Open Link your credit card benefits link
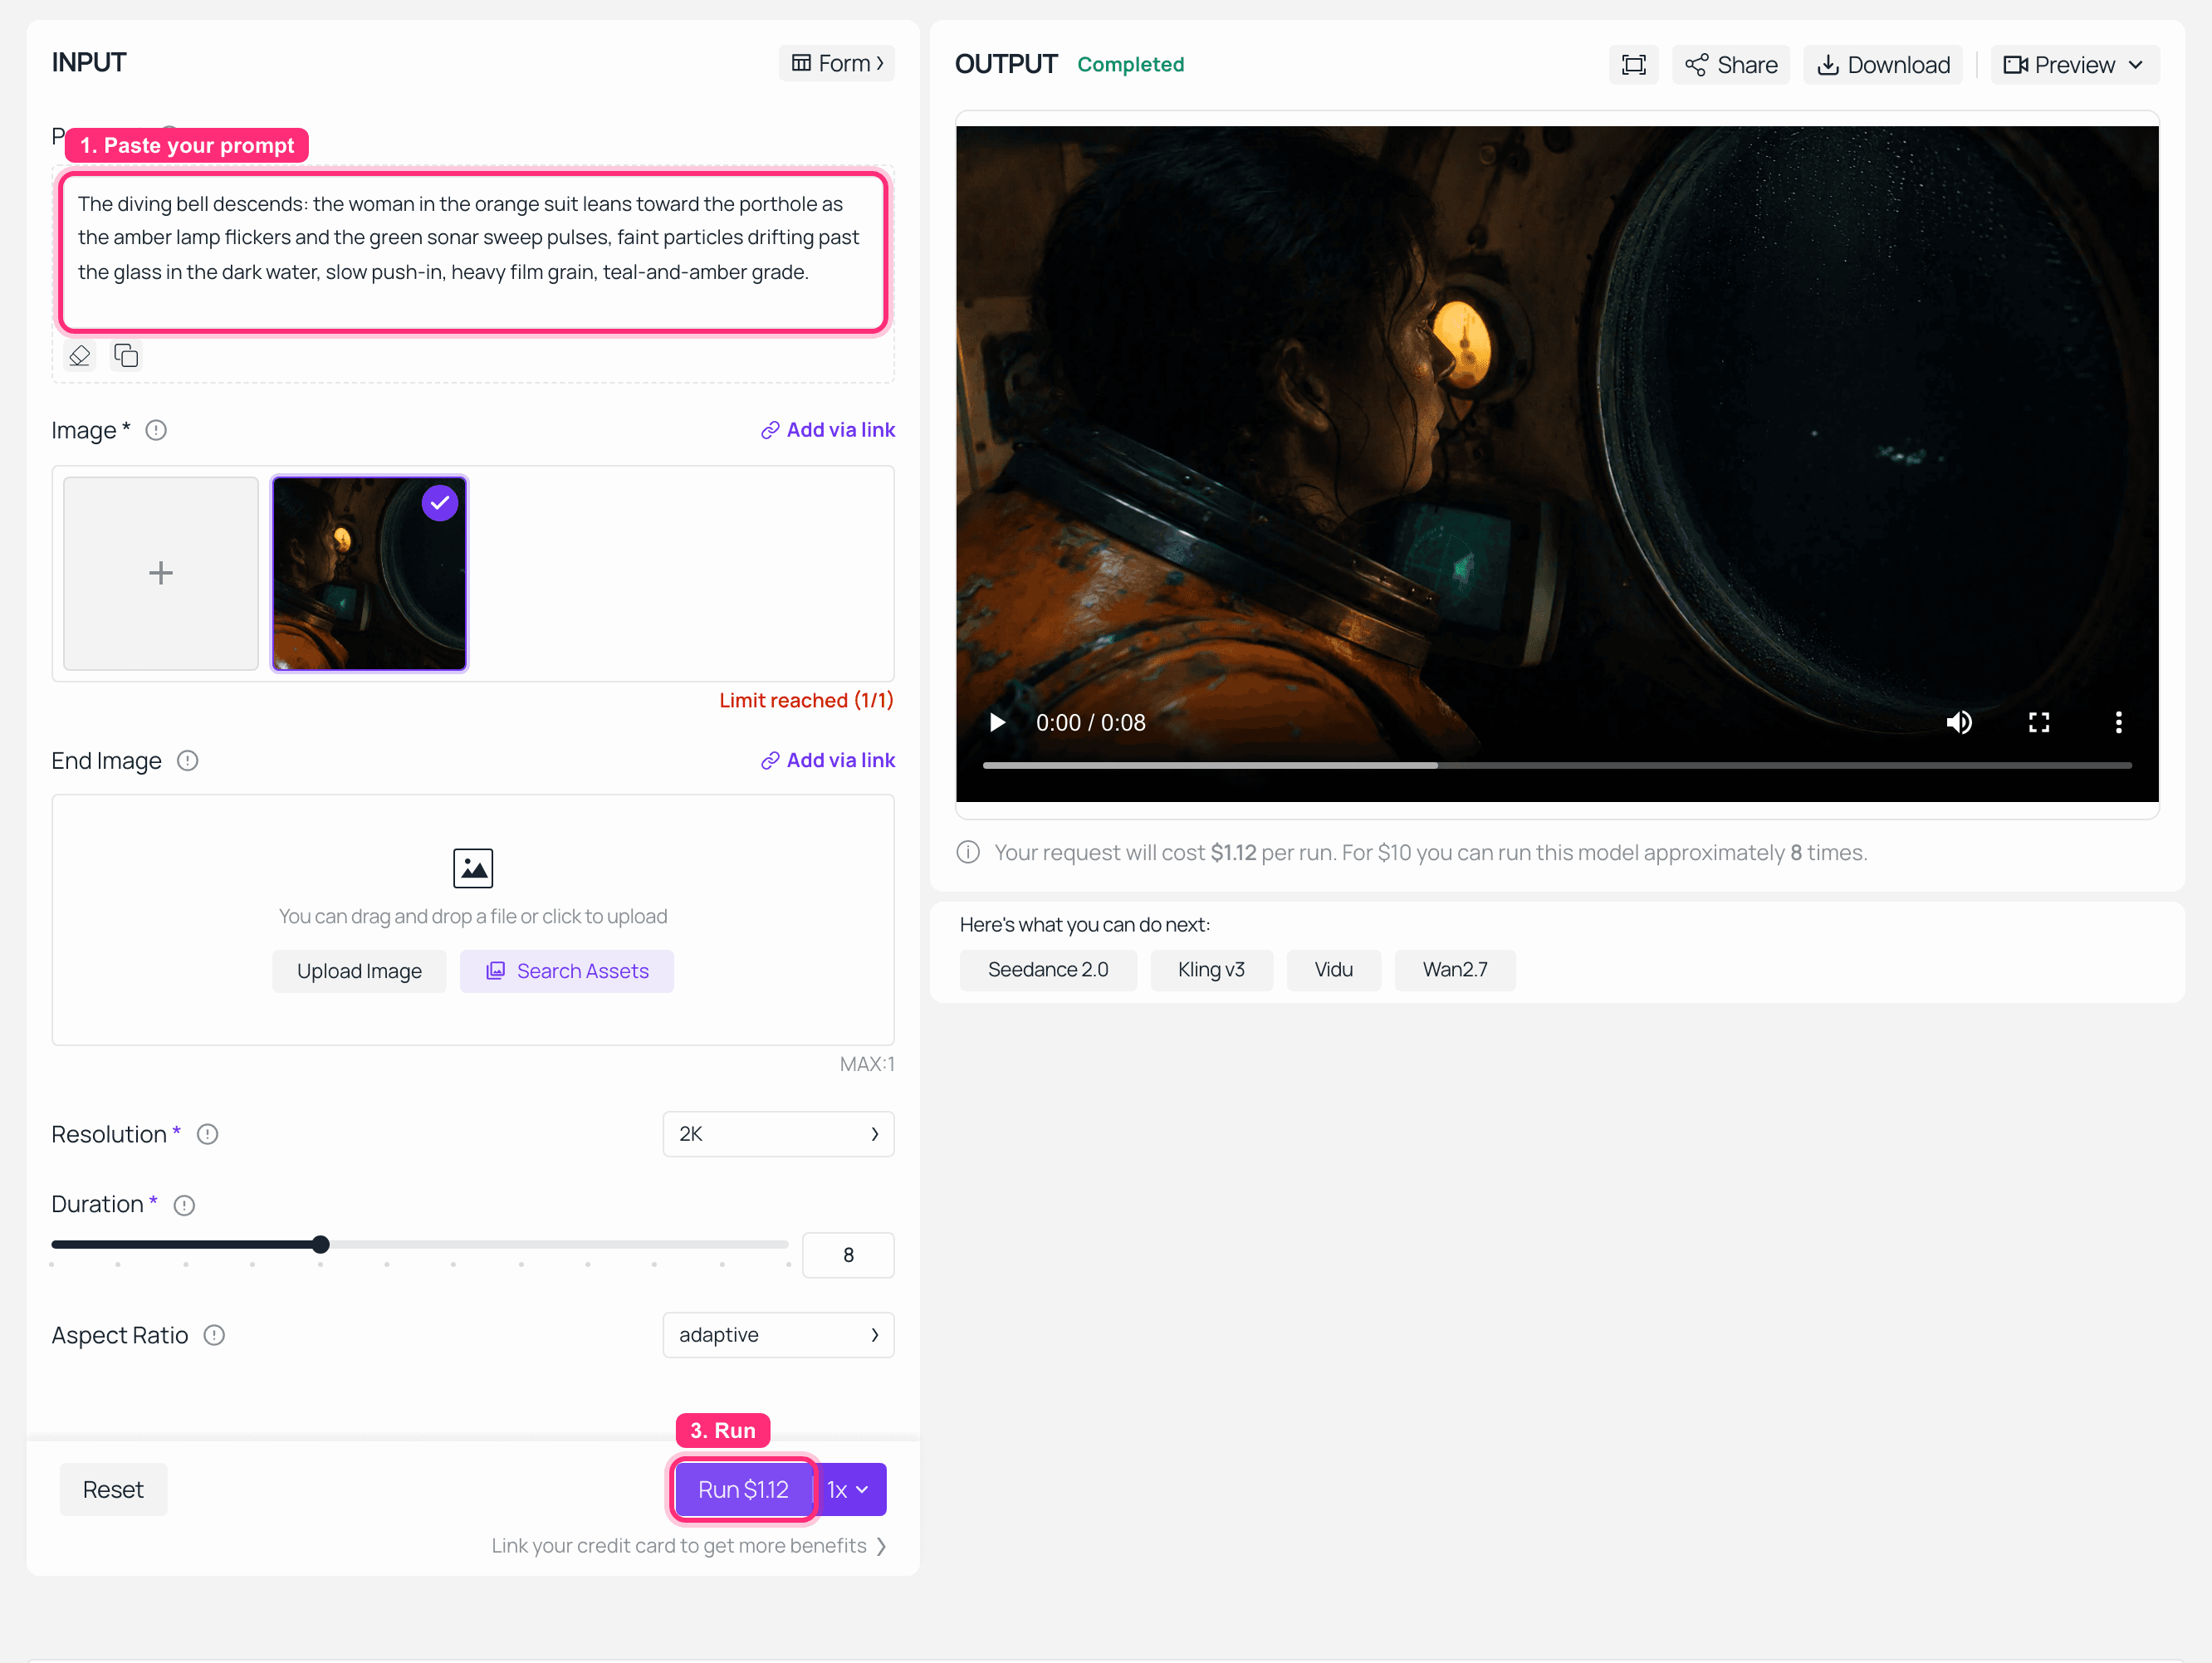The width and height of the screenshot is (2212, 1663). pyautogui.click(x=689, y=1546)
